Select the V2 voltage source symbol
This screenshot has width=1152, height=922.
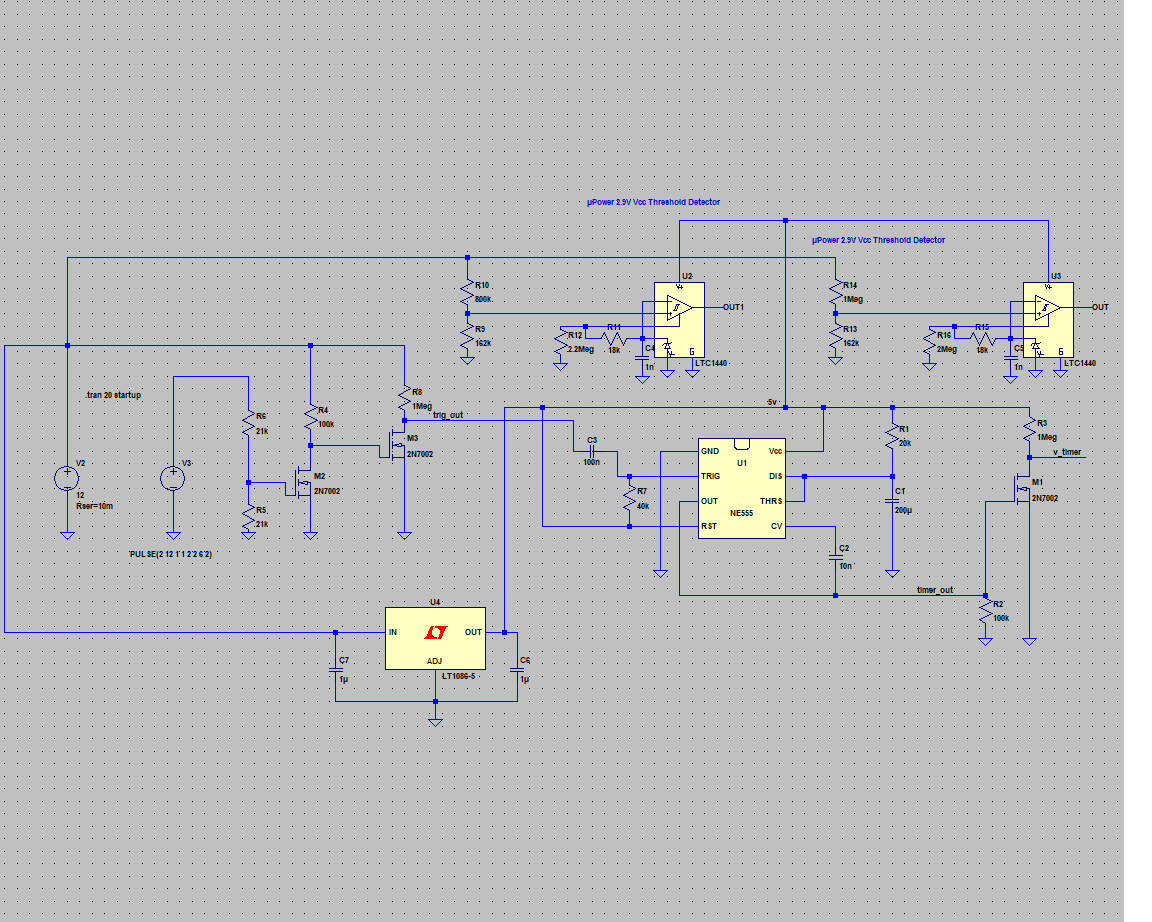(67, 478)
